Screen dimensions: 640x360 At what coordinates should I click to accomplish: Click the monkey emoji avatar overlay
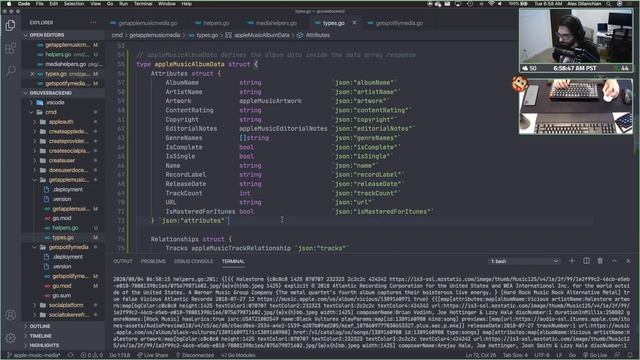tap(520, 84)
